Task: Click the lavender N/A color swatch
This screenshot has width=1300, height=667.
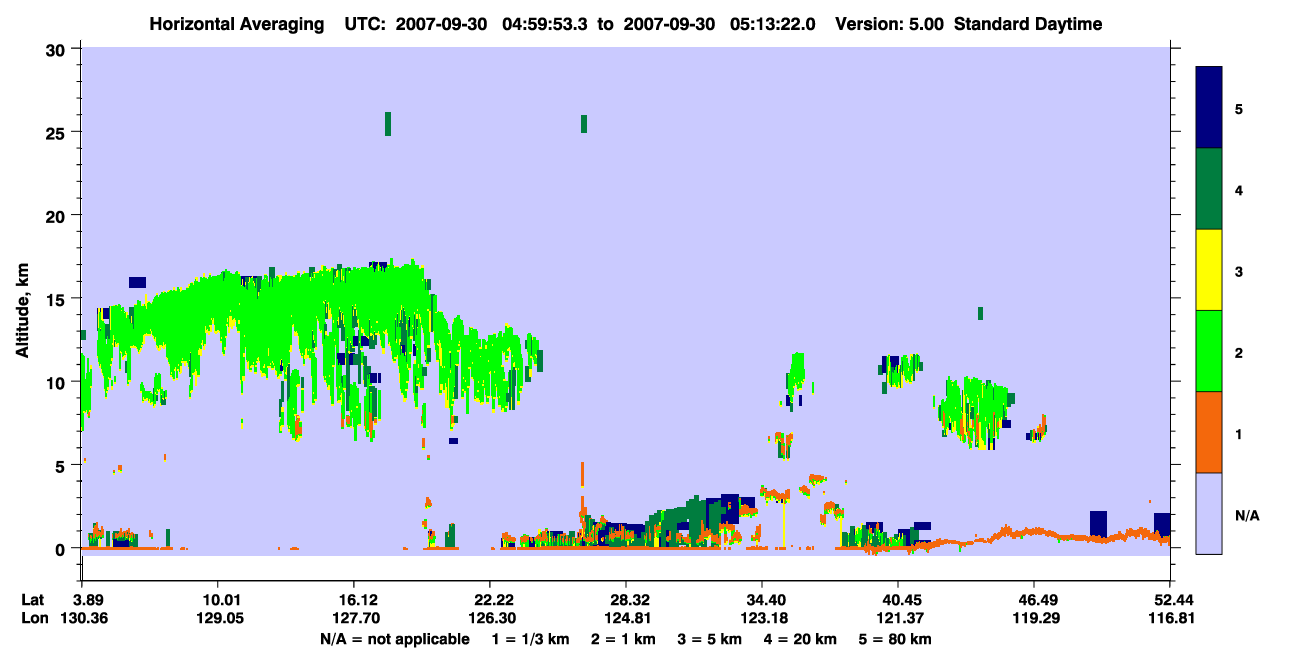Action: coord(1209,513)
